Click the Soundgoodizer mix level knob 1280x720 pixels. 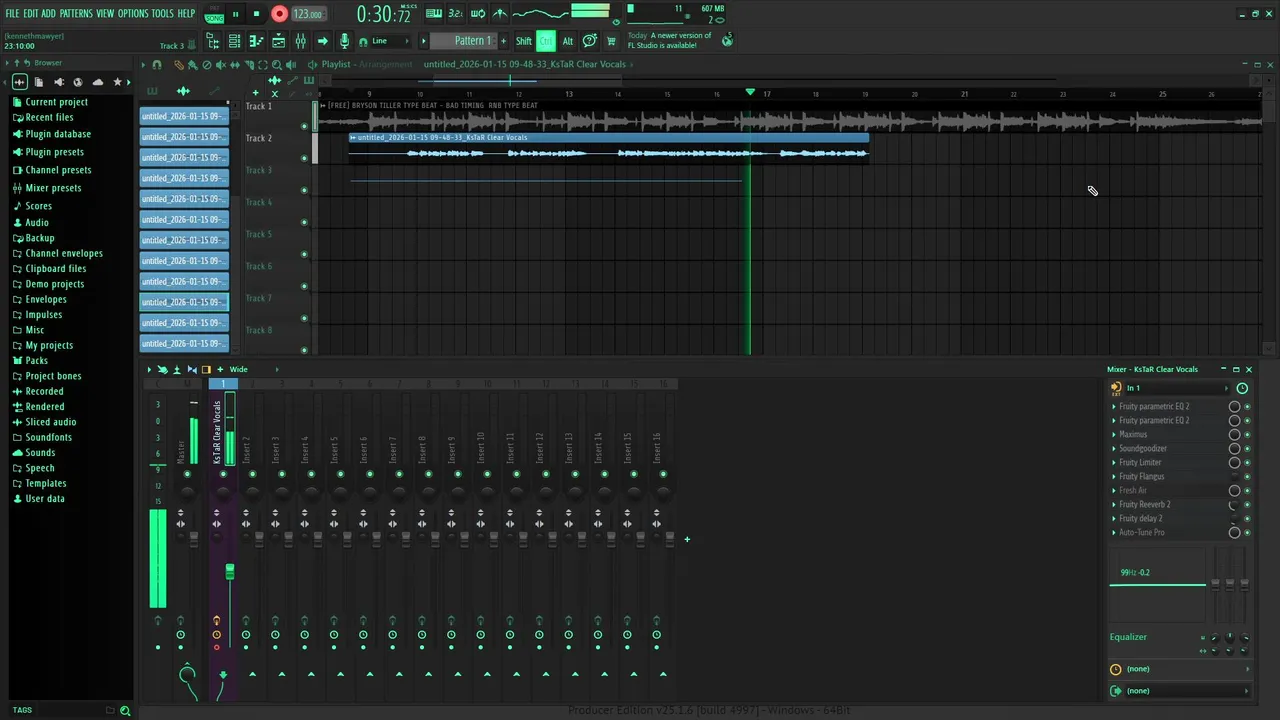tap(1234, 449)
